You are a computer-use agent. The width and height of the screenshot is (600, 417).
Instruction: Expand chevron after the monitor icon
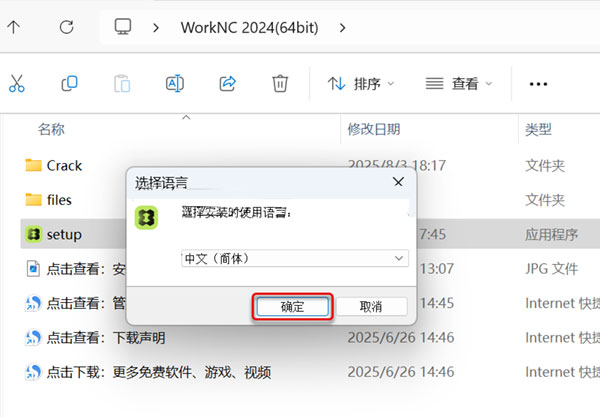pyautogui.click(x=156, y=28)
